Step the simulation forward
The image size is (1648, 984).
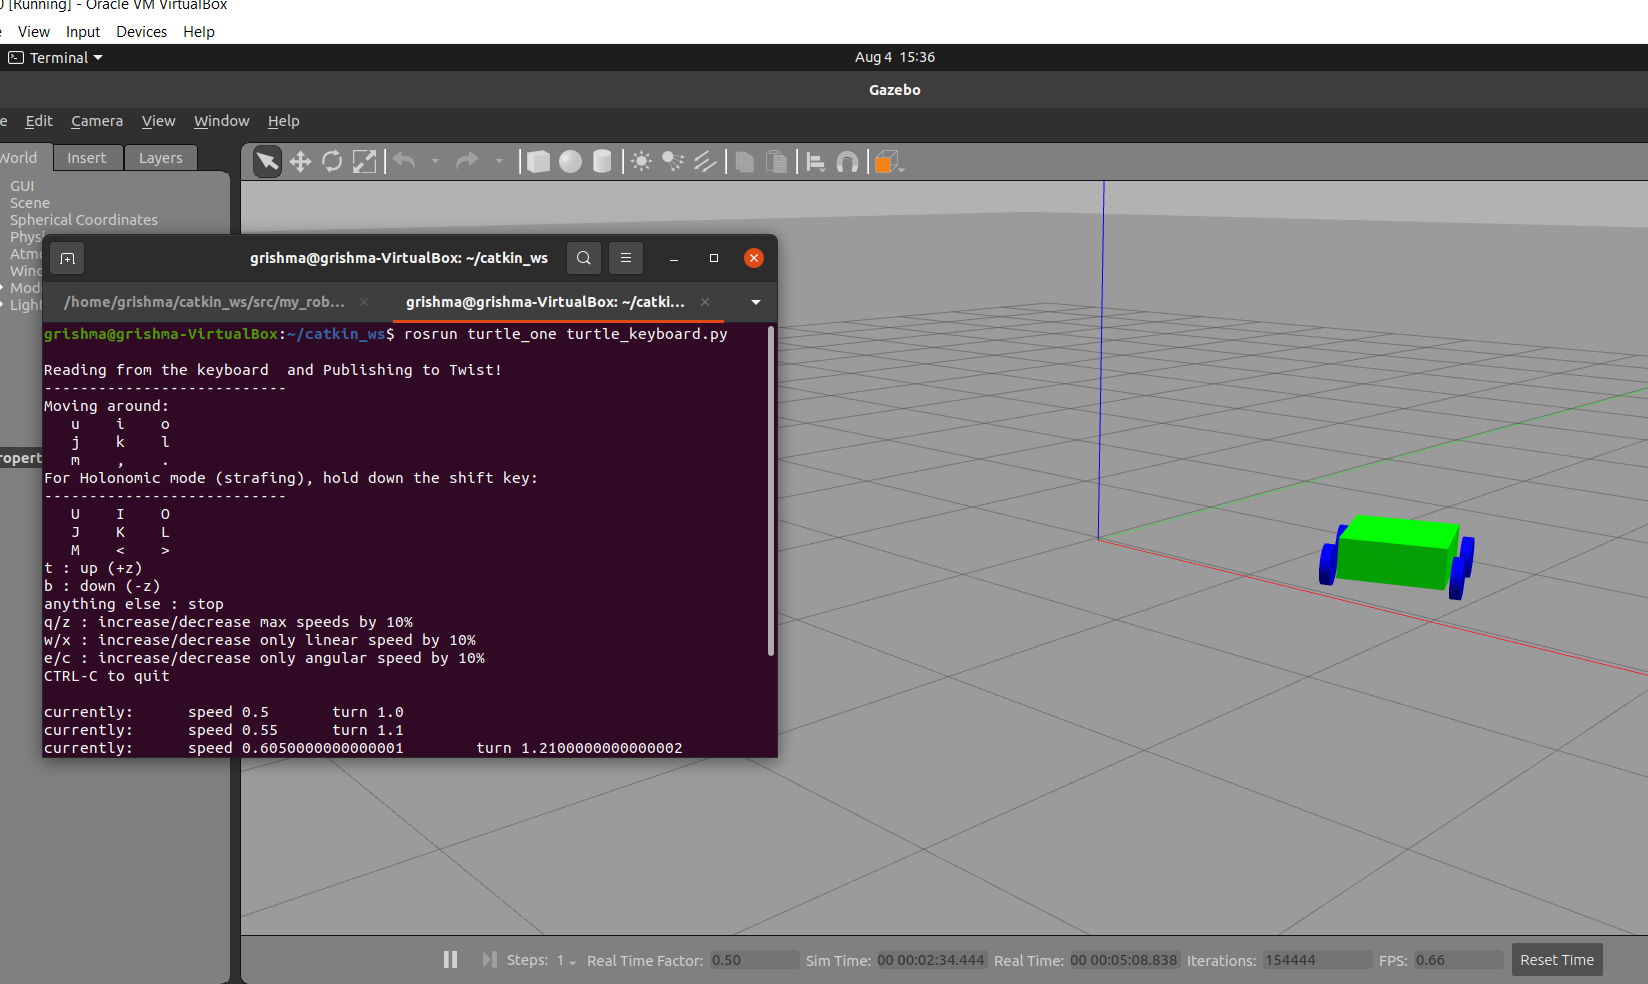(489, 960)
